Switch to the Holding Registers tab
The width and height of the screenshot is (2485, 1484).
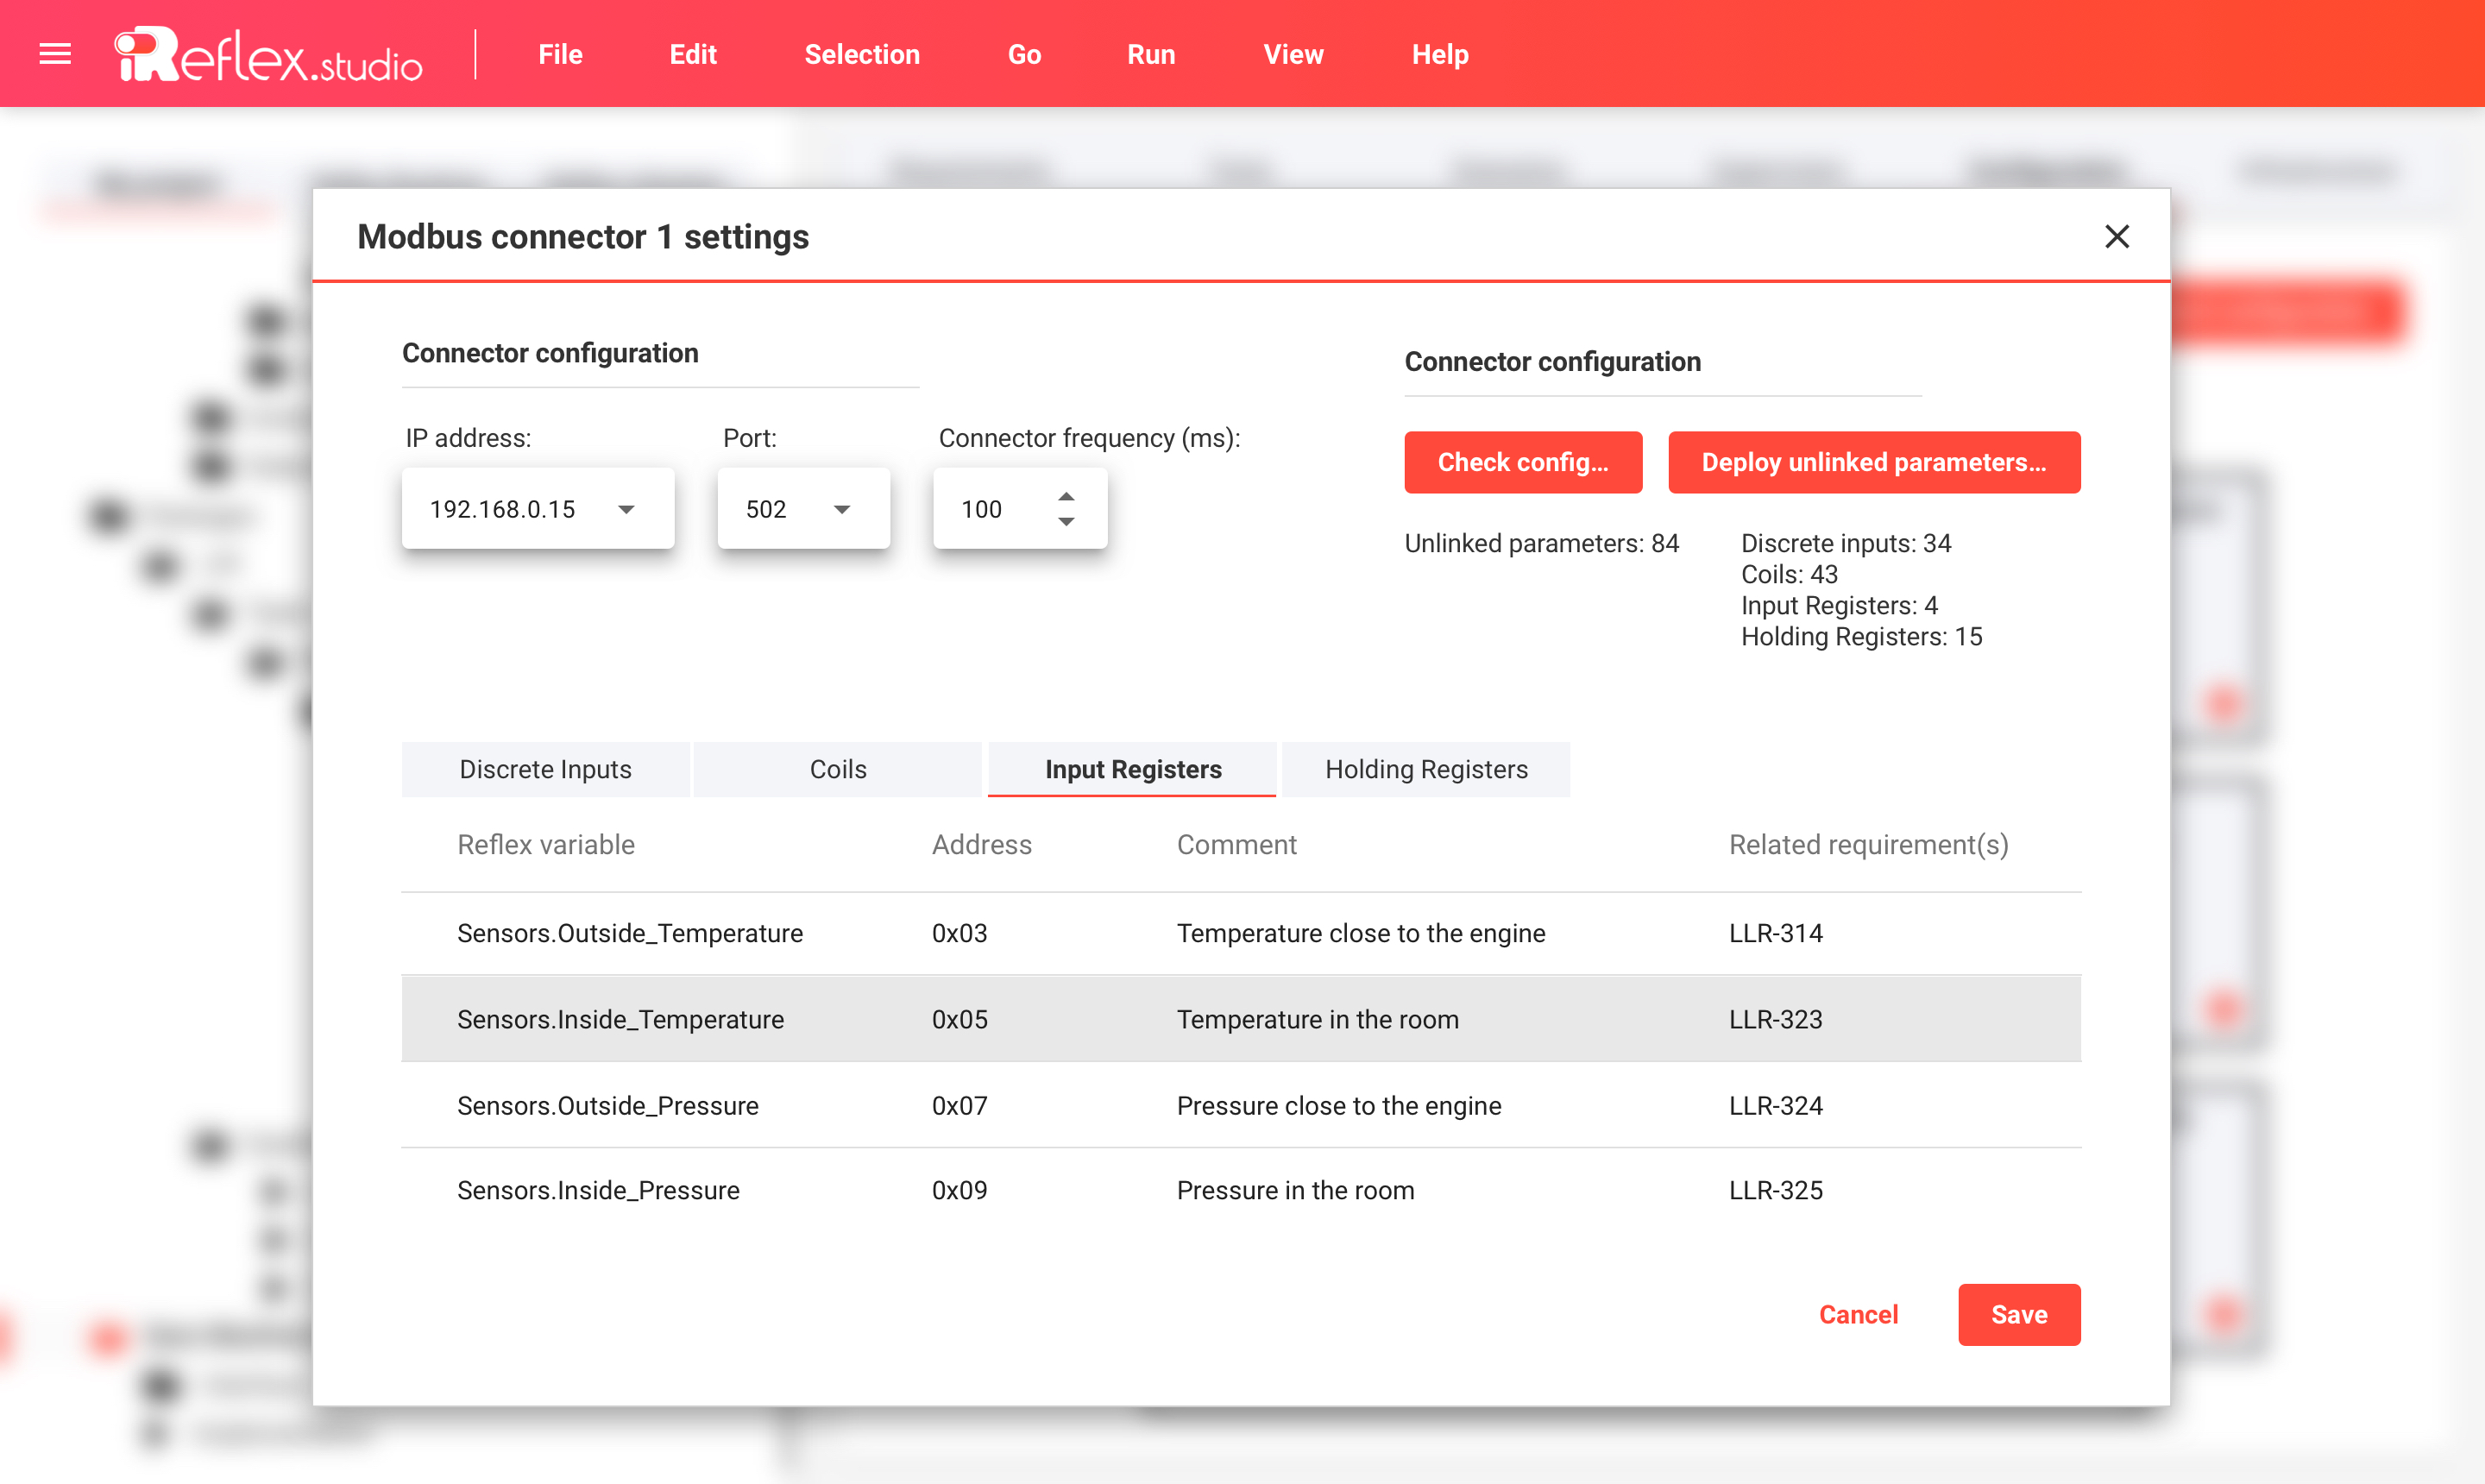[1426, 769]
